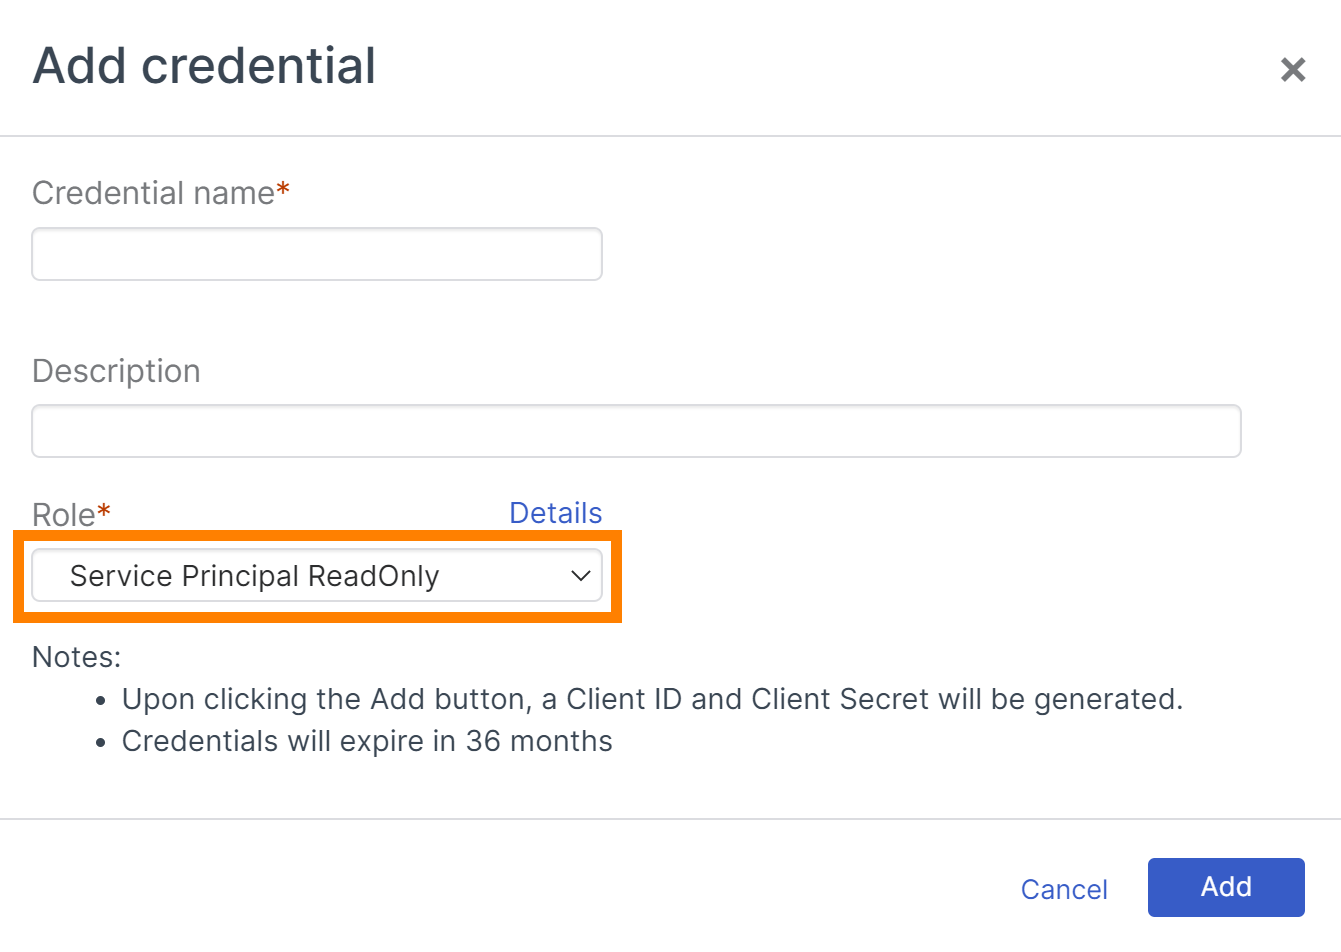Screen dimensions: 1341x952
Task: Click the Description field label
Action: click(116, 371)
